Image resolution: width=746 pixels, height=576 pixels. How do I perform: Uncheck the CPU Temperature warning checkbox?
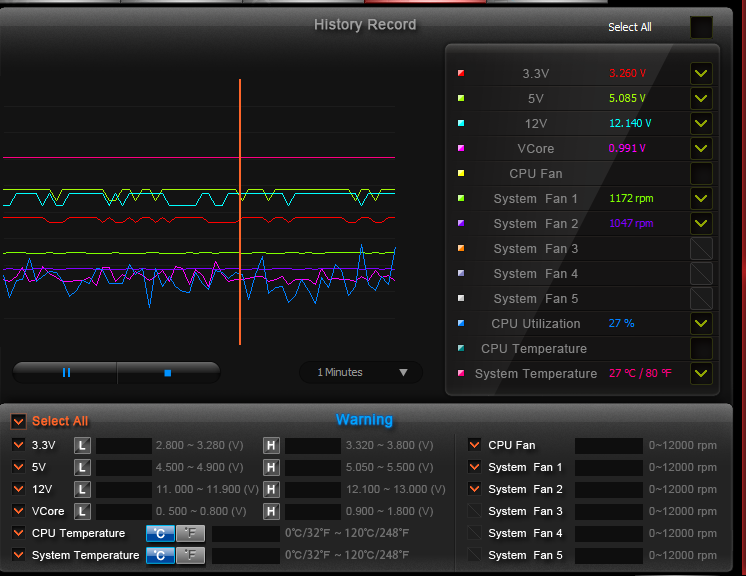coord(19,533)
